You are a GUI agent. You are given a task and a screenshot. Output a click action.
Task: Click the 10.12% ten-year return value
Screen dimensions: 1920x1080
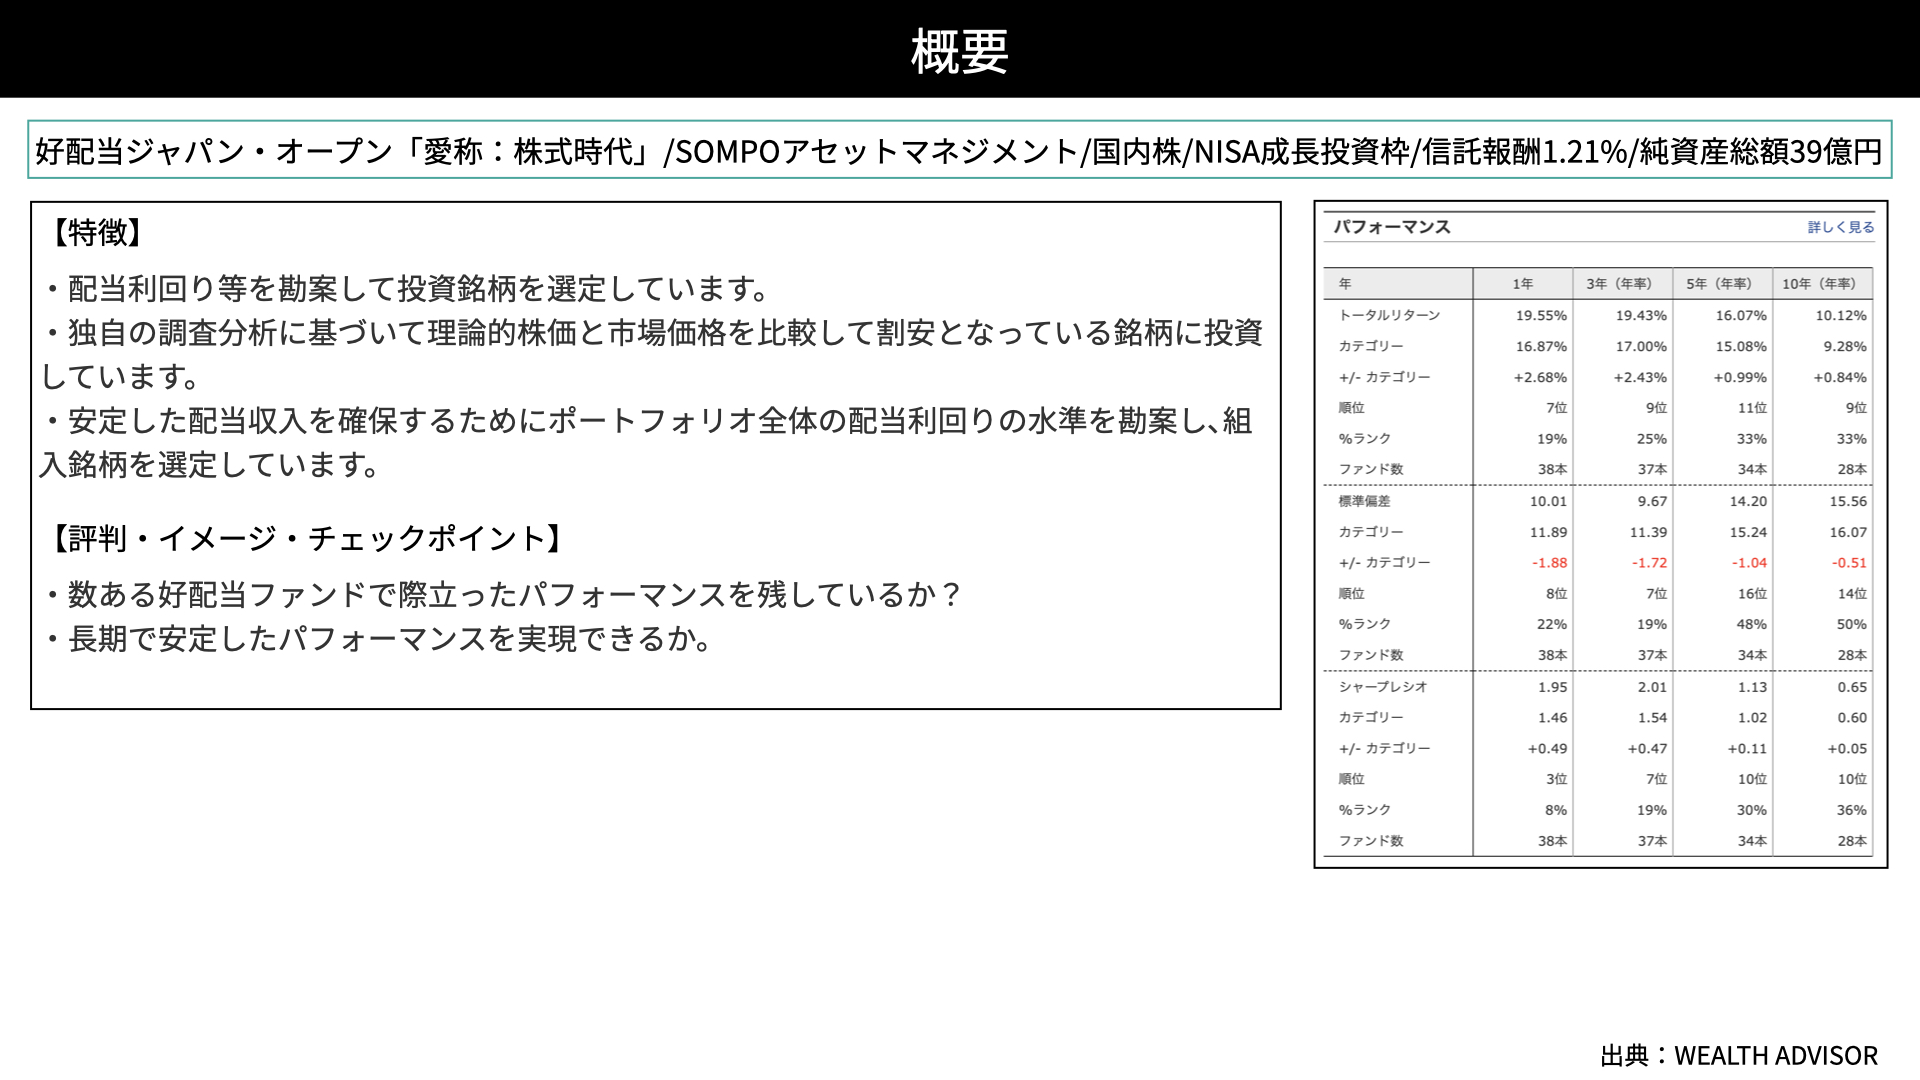tap(1841, 315)
